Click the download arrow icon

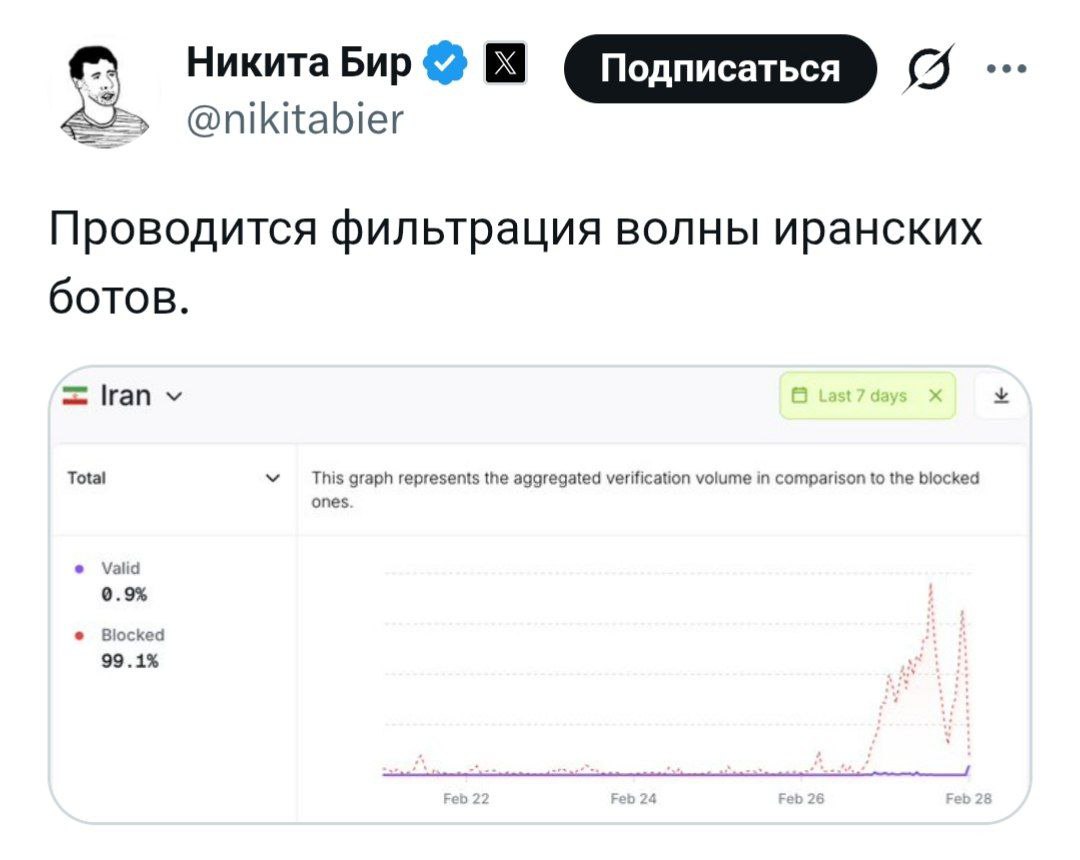pos(1000,396)
